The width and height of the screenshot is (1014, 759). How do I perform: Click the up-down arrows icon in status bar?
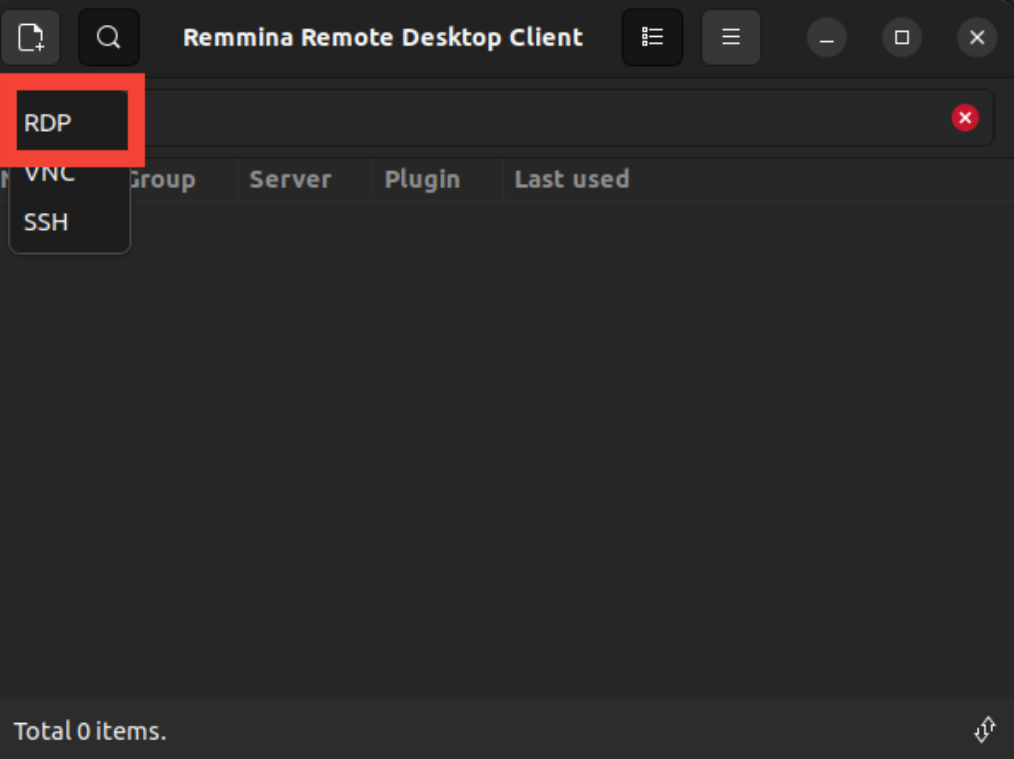tap(984, 730)
